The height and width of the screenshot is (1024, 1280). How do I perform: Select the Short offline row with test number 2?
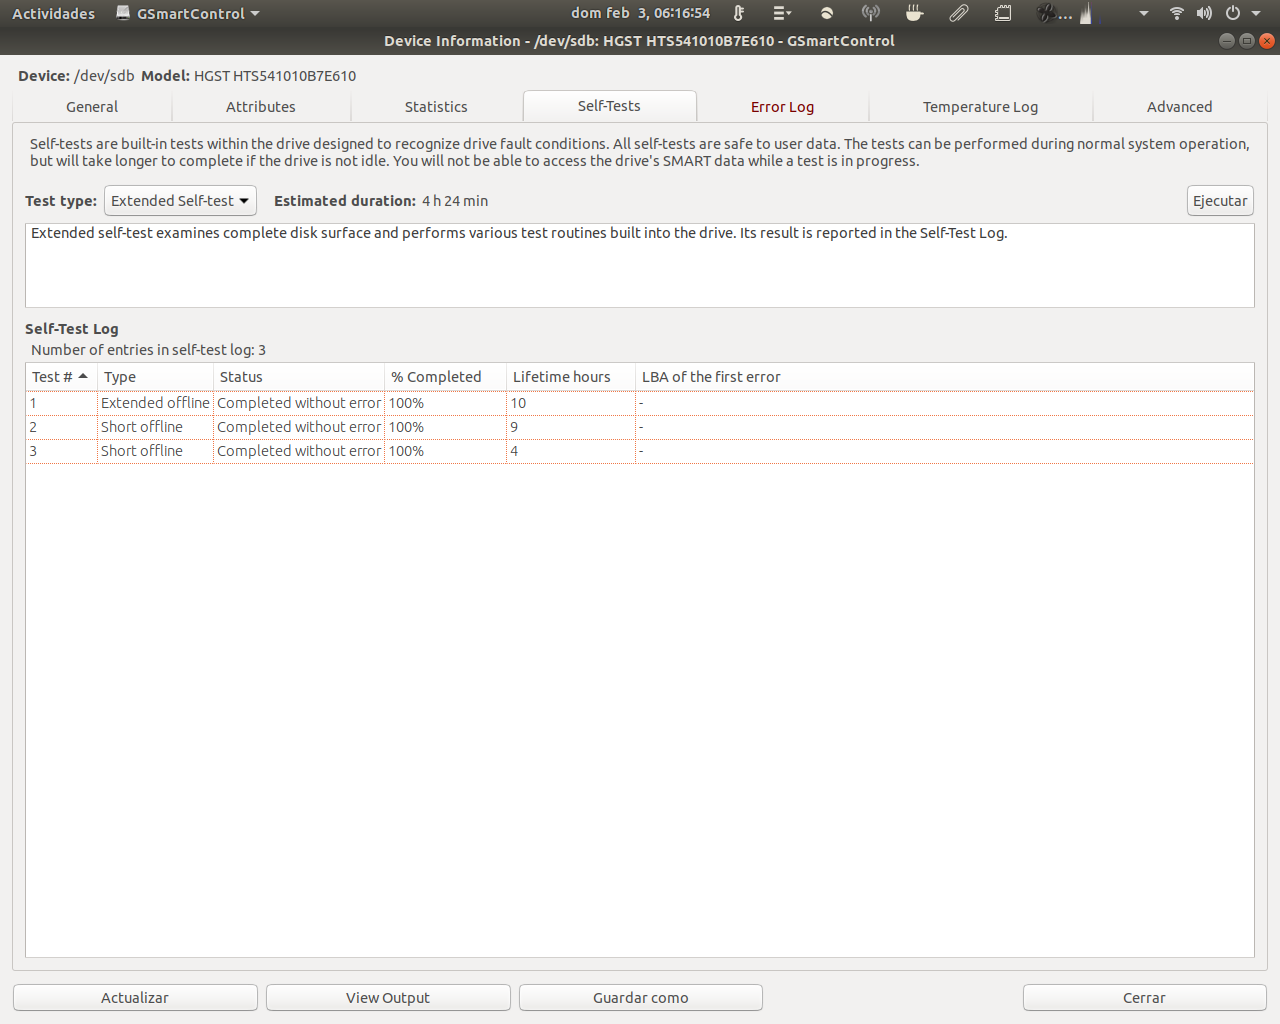click(x=640, y=427)
